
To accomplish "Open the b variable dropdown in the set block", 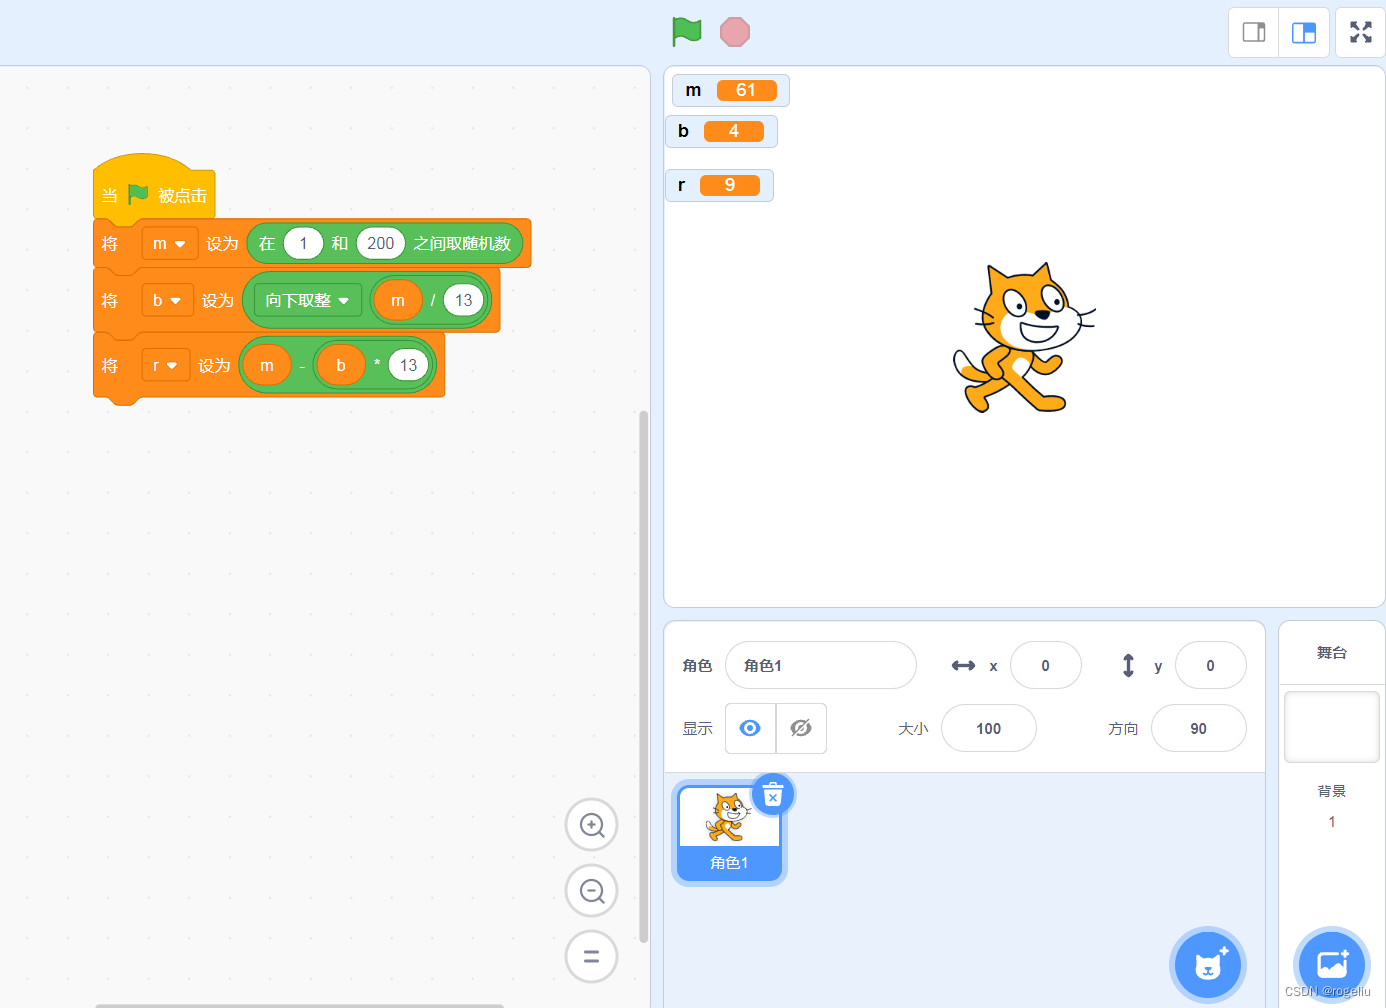I will pos(167,300).
